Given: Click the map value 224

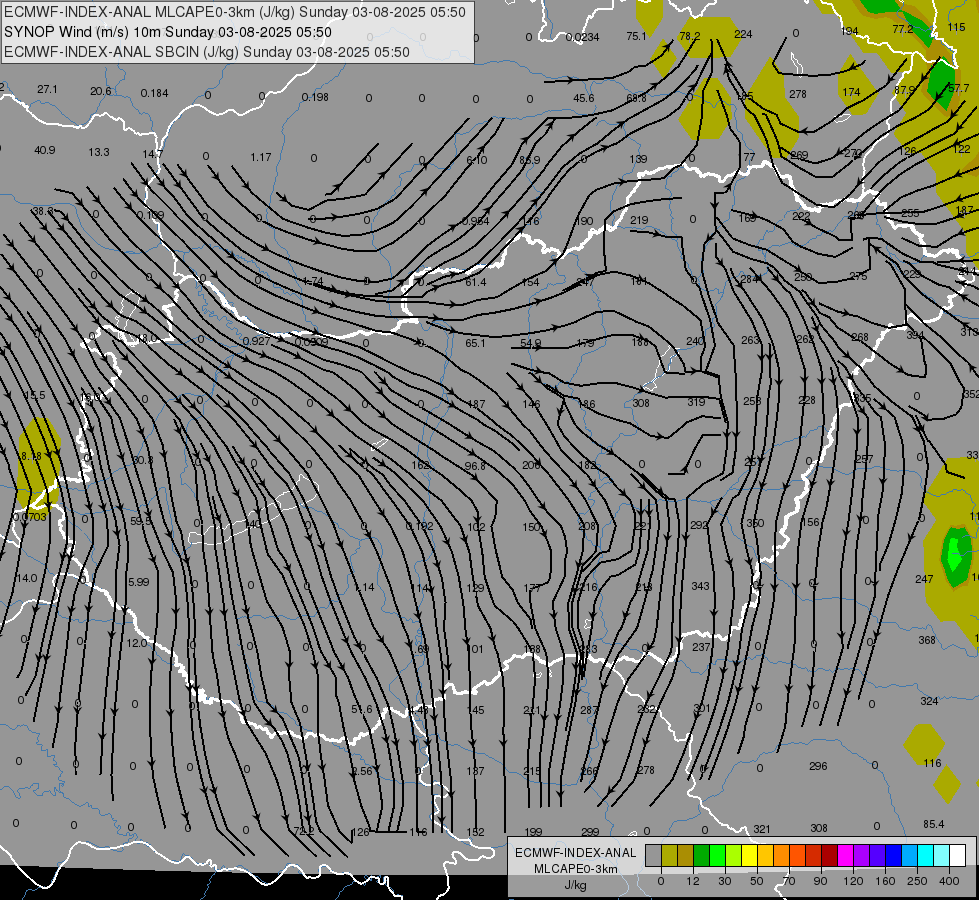Looking at the screenshot, I should pos(743,34).
